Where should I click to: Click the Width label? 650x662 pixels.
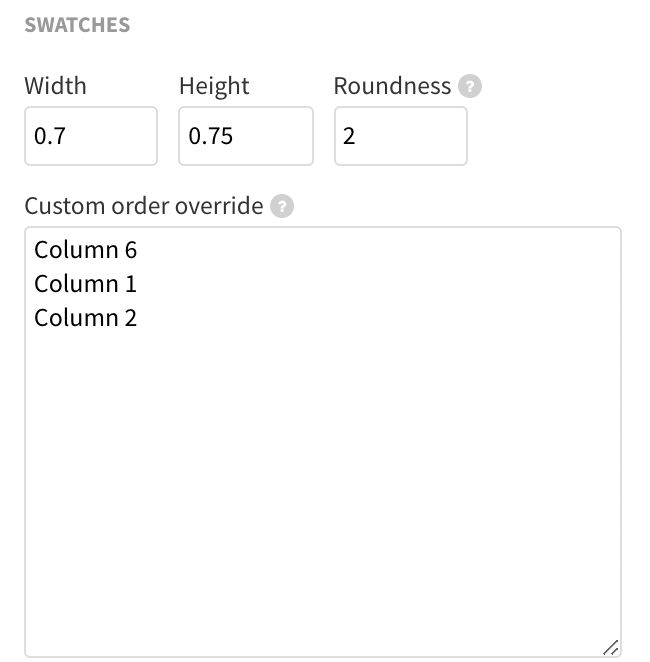[56, 86]
